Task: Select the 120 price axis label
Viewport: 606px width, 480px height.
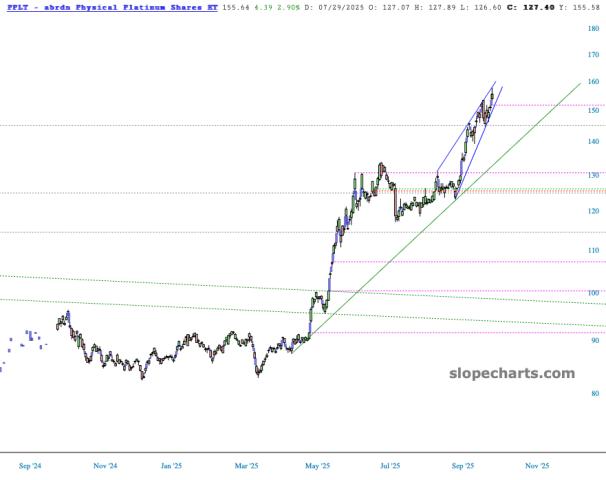Action: (593, 211)
